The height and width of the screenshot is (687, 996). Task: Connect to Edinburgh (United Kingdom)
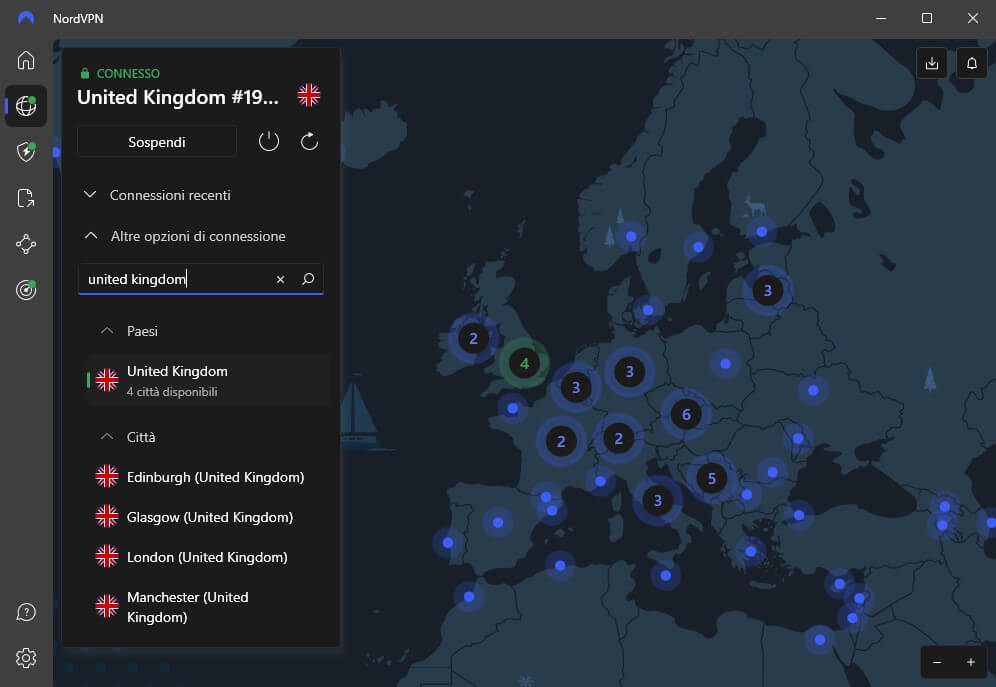pyautogui.click(x=209, y=477)
